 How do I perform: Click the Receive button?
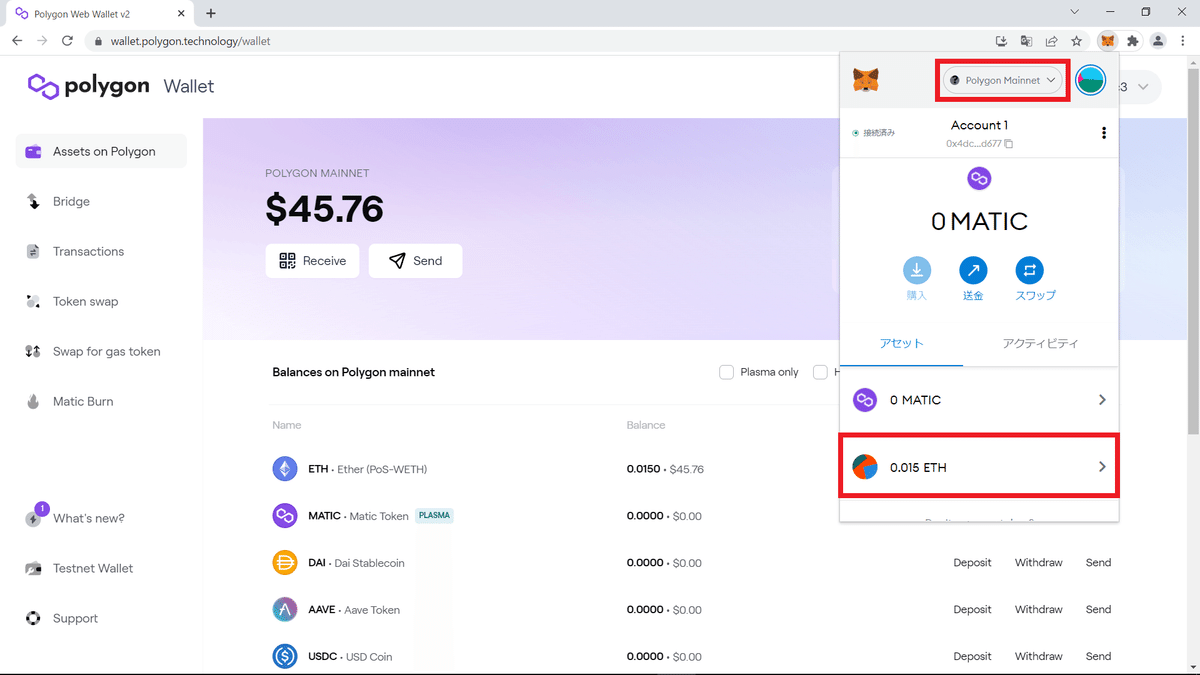312,261
